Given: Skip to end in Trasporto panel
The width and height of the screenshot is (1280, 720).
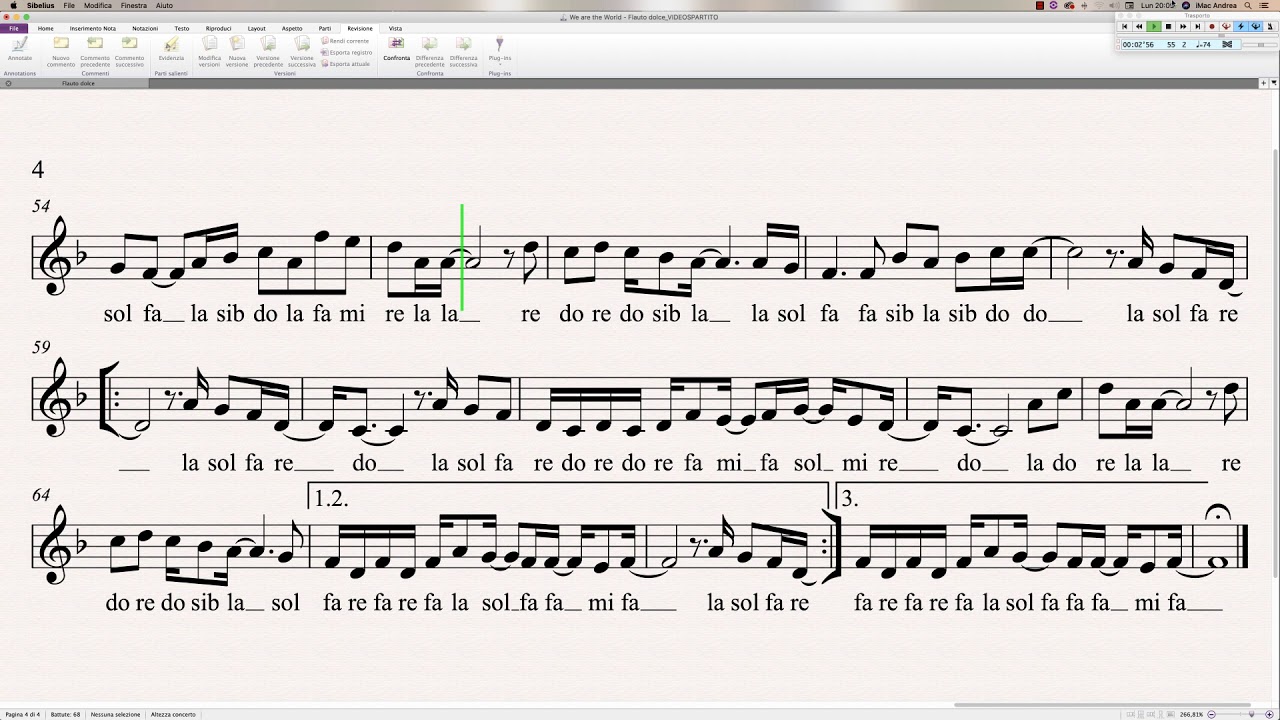Looking at the screenshot, I should pos(1197,27).
